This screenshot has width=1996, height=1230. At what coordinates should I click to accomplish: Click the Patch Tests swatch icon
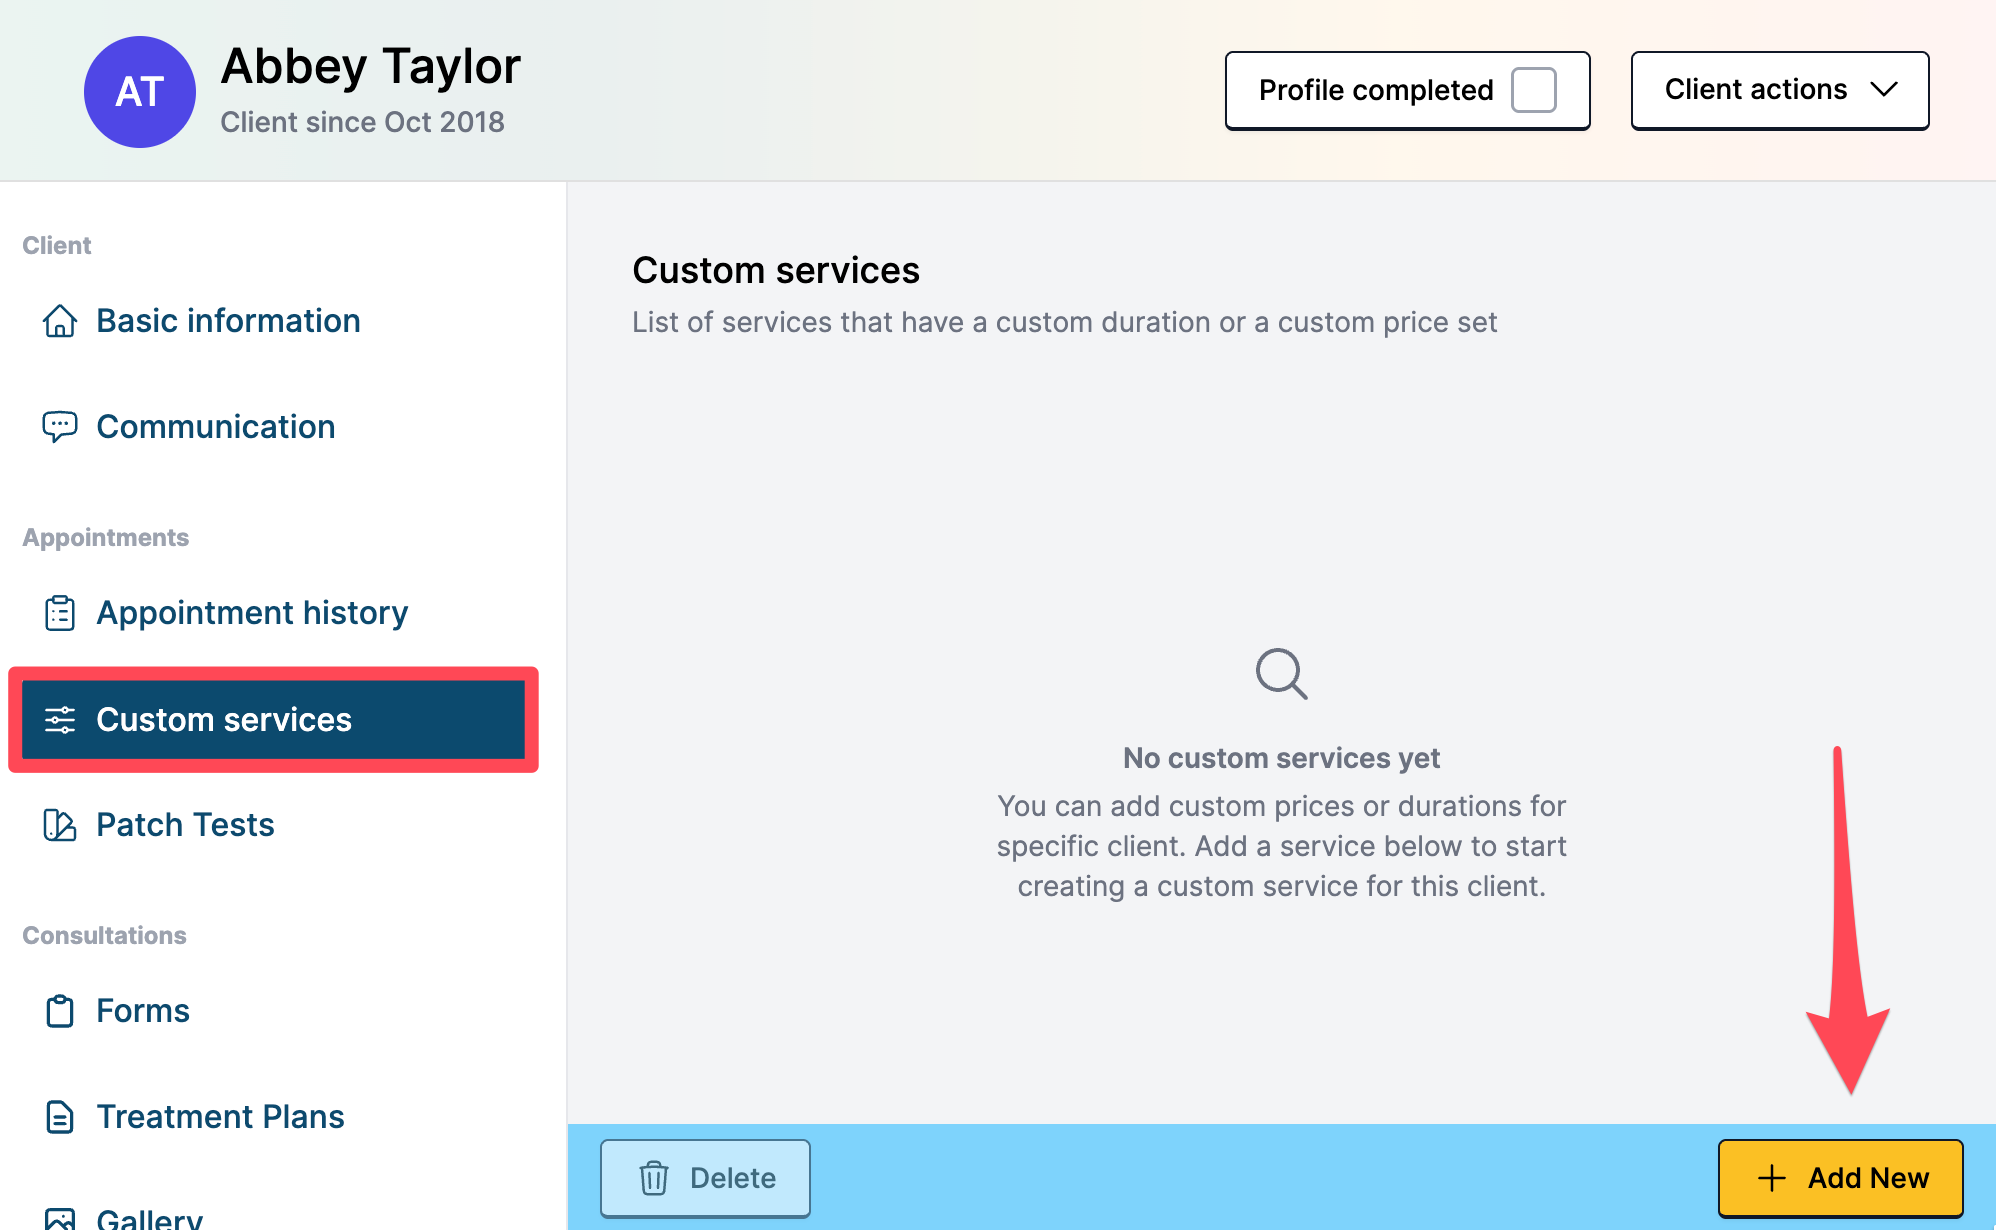pyautogui.click(x=60, y=825)
